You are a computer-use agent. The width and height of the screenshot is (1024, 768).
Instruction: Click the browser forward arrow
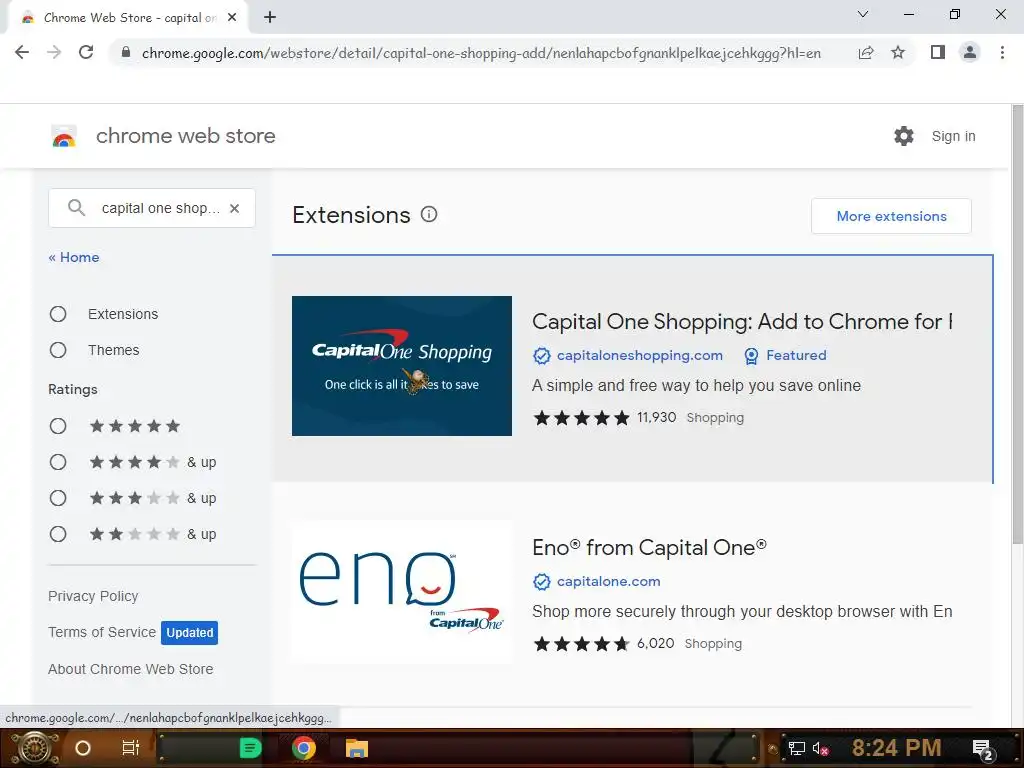54,52
